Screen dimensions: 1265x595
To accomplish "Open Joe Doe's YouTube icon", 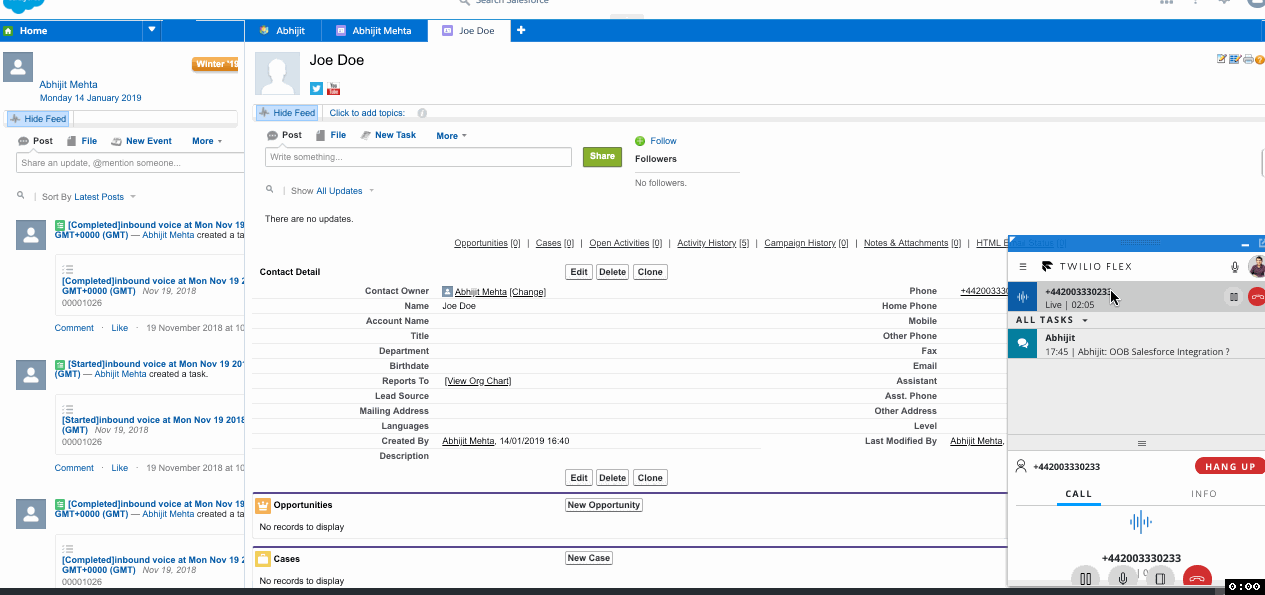I will tap(333, 89).
